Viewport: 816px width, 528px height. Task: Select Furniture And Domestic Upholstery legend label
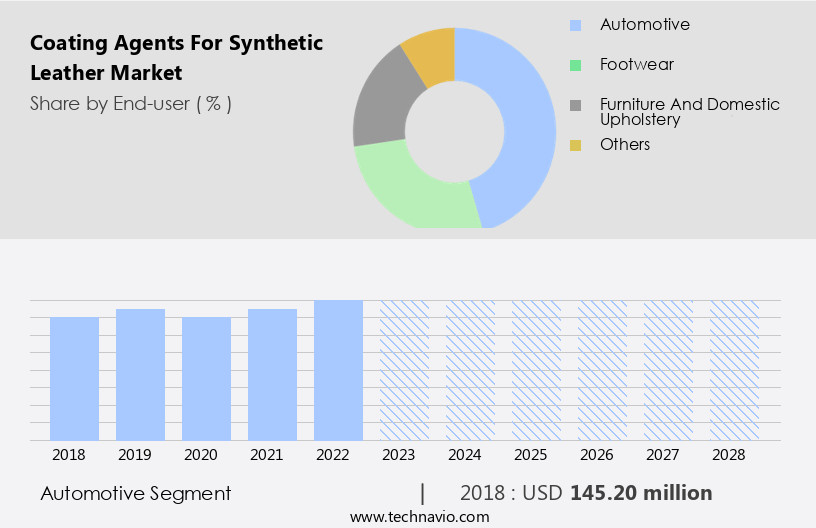click(x=689, y=111)
